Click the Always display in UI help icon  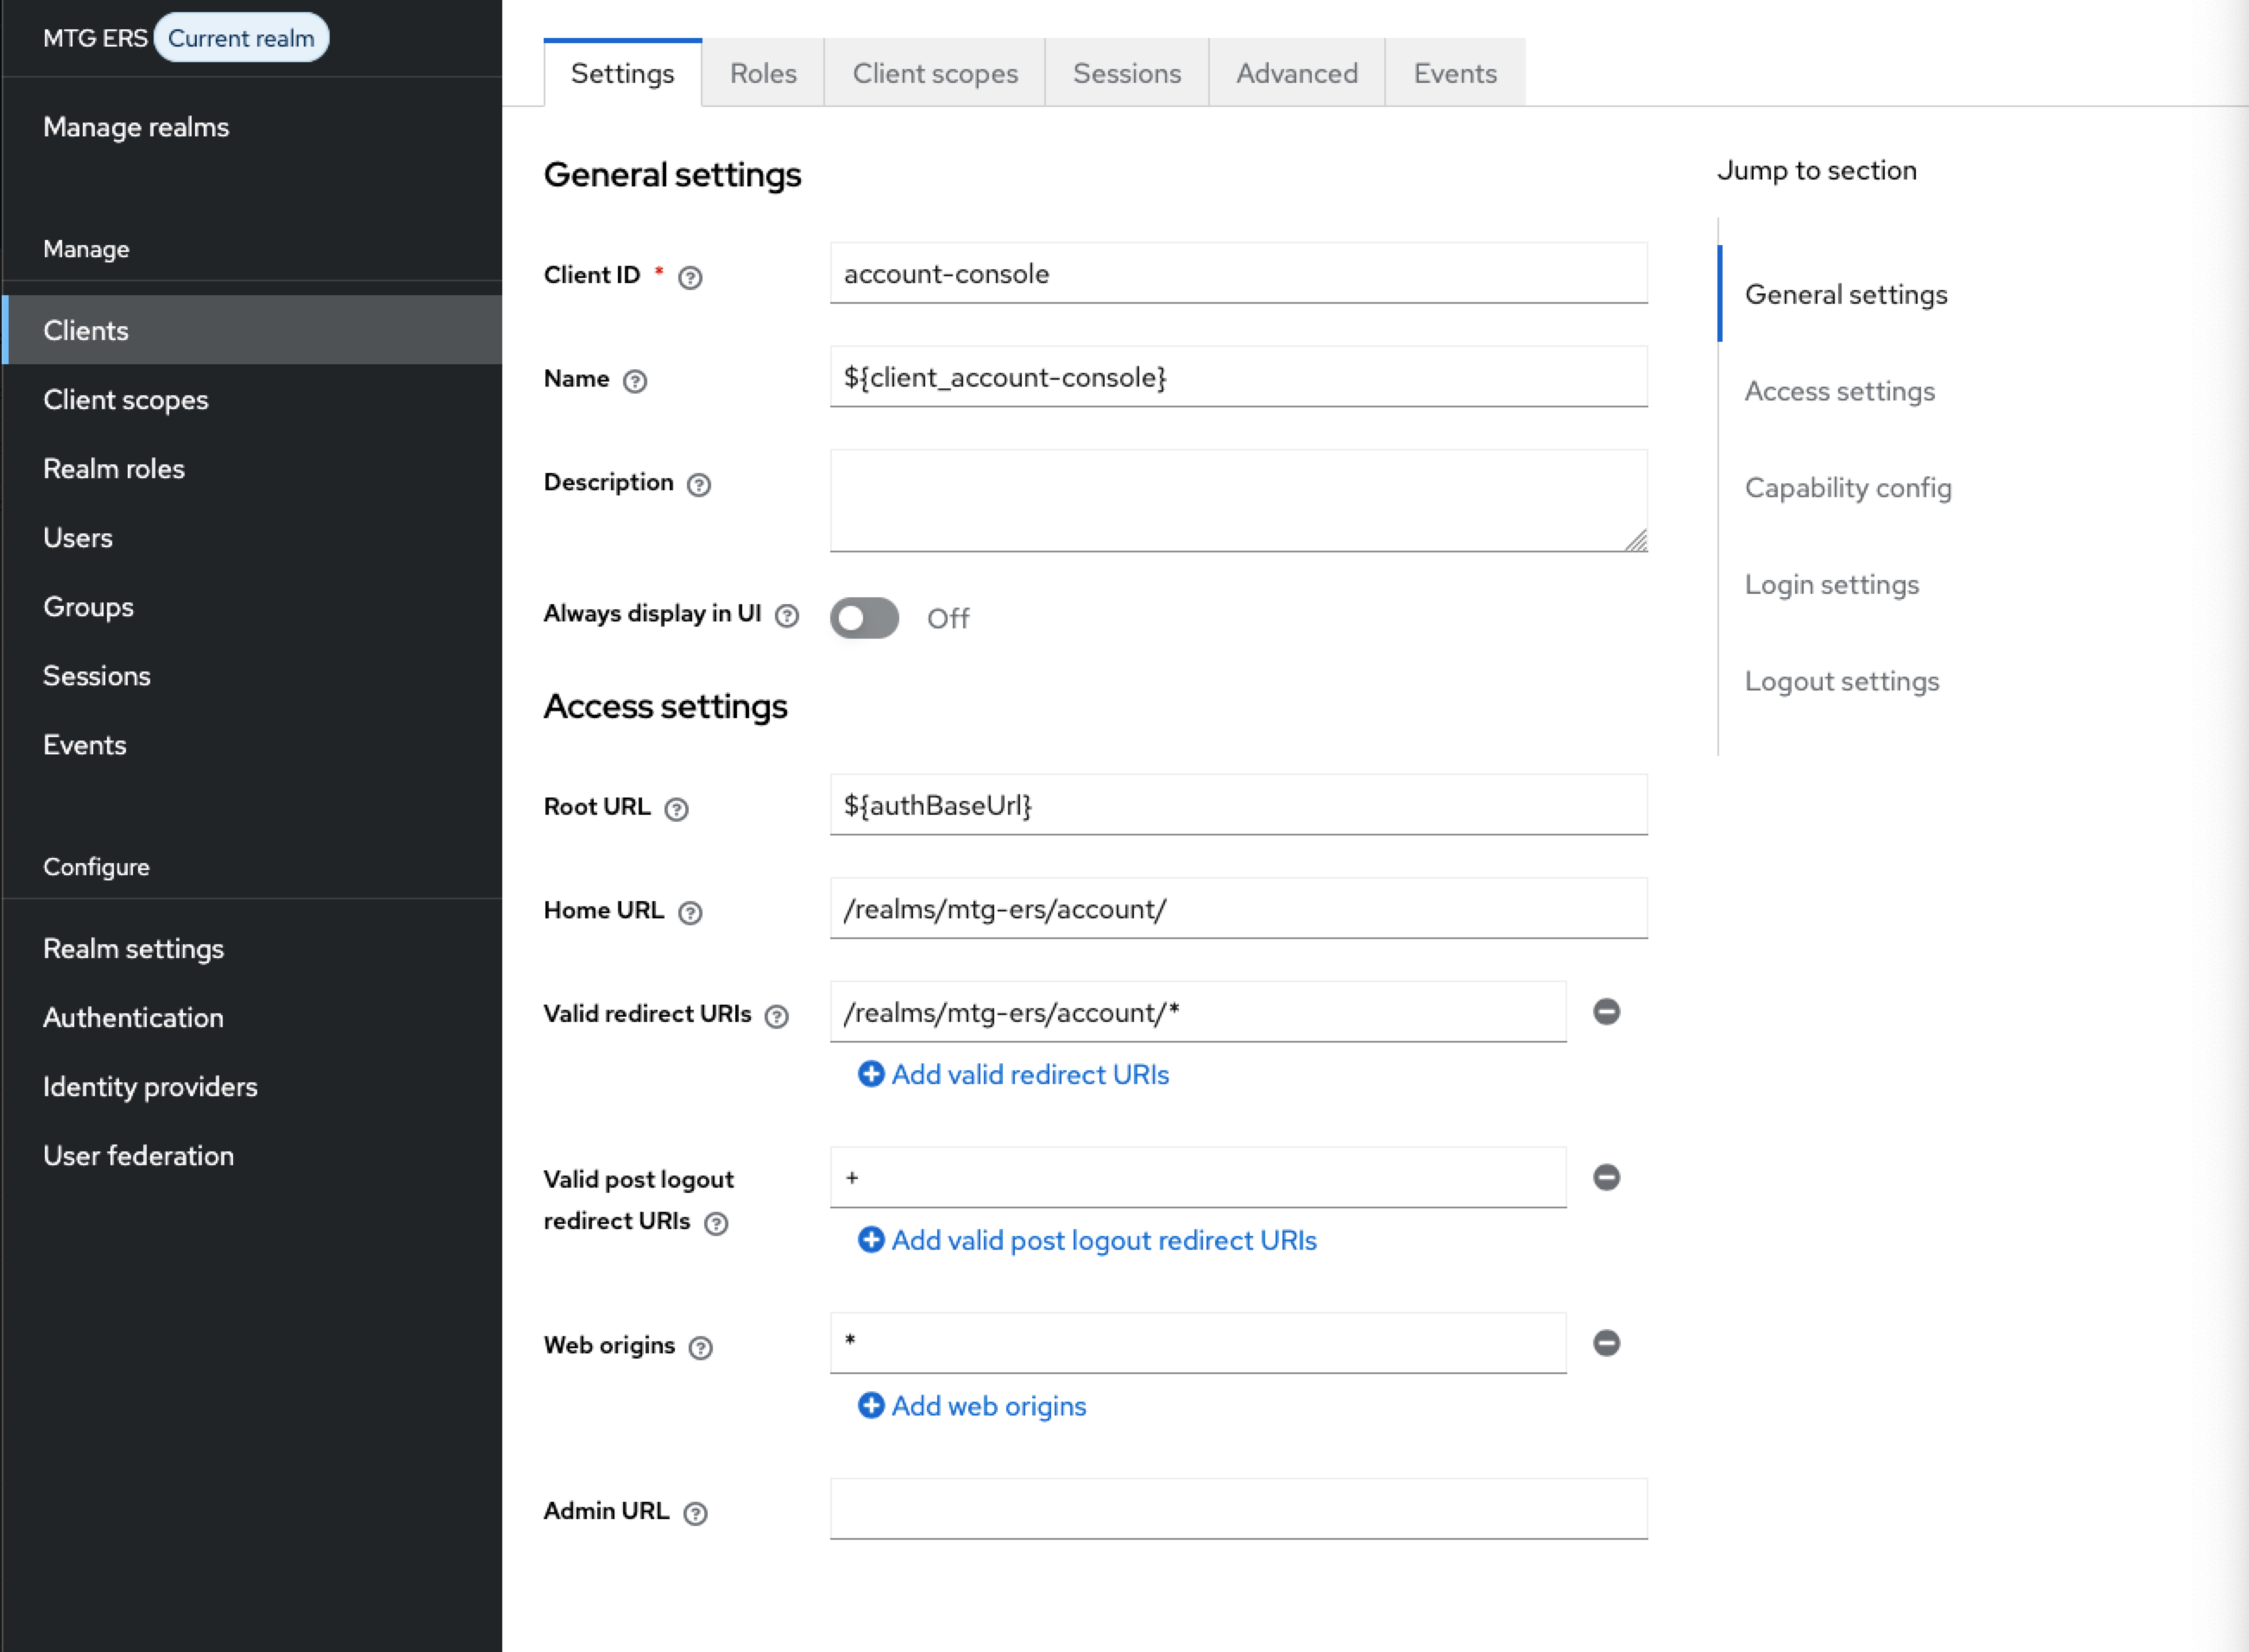coord(787,616)
